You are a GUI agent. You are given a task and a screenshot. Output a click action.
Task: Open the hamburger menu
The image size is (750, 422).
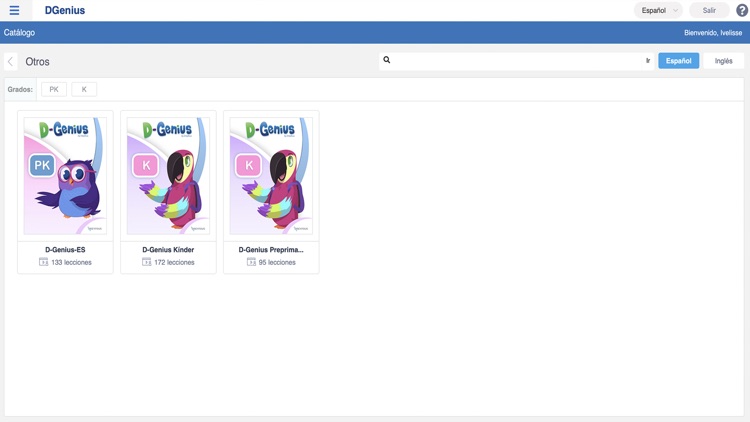click(14, 10)
